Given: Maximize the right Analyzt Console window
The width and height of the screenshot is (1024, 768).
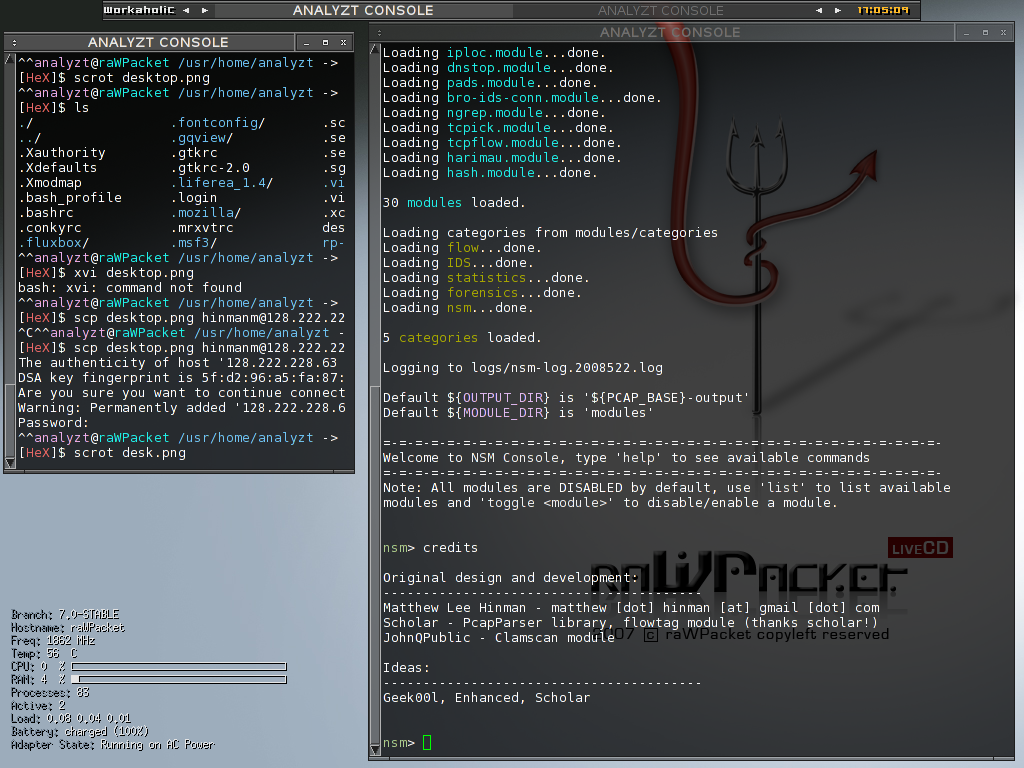Looking at the screenshot, I should point(985,33).
